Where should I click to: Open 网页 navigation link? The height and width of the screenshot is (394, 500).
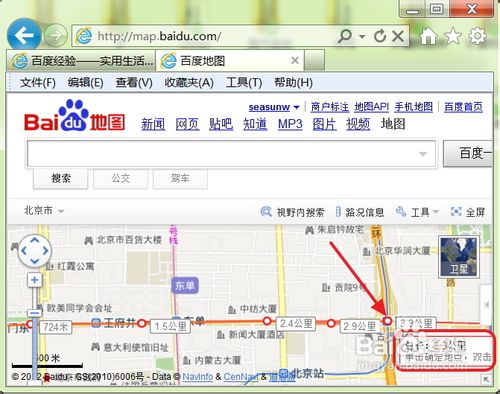pos(187,124)
